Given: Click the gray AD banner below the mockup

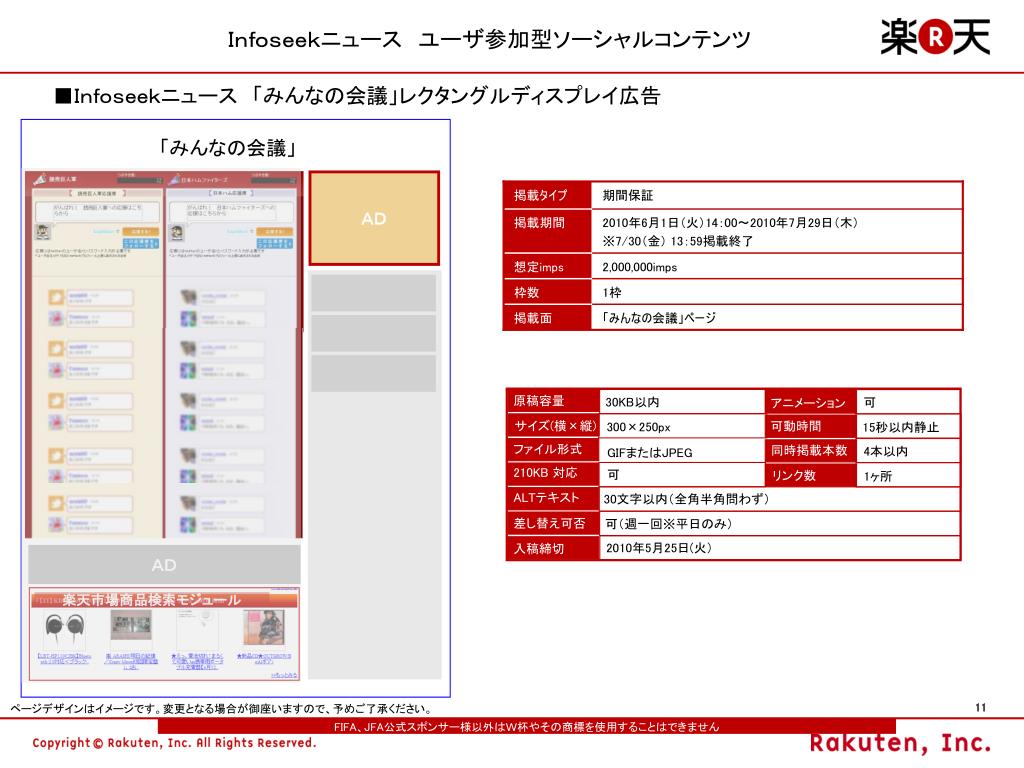Looking at the screenshot, I should tap(164, 564).
